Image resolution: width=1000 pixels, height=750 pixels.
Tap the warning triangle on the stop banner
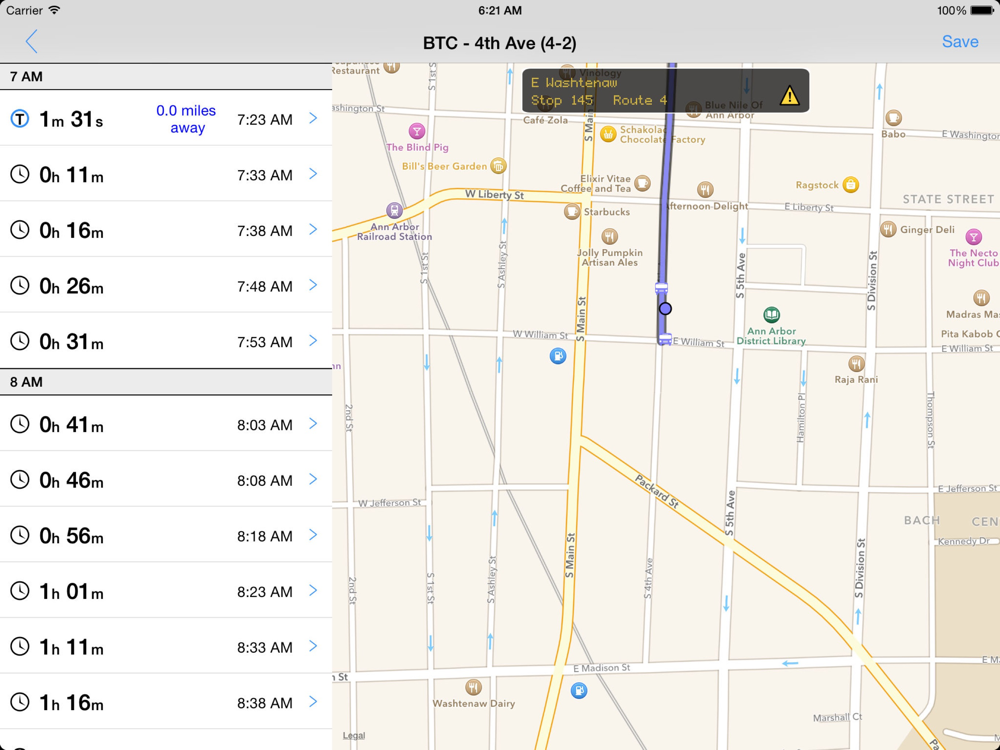click(790, 96)
